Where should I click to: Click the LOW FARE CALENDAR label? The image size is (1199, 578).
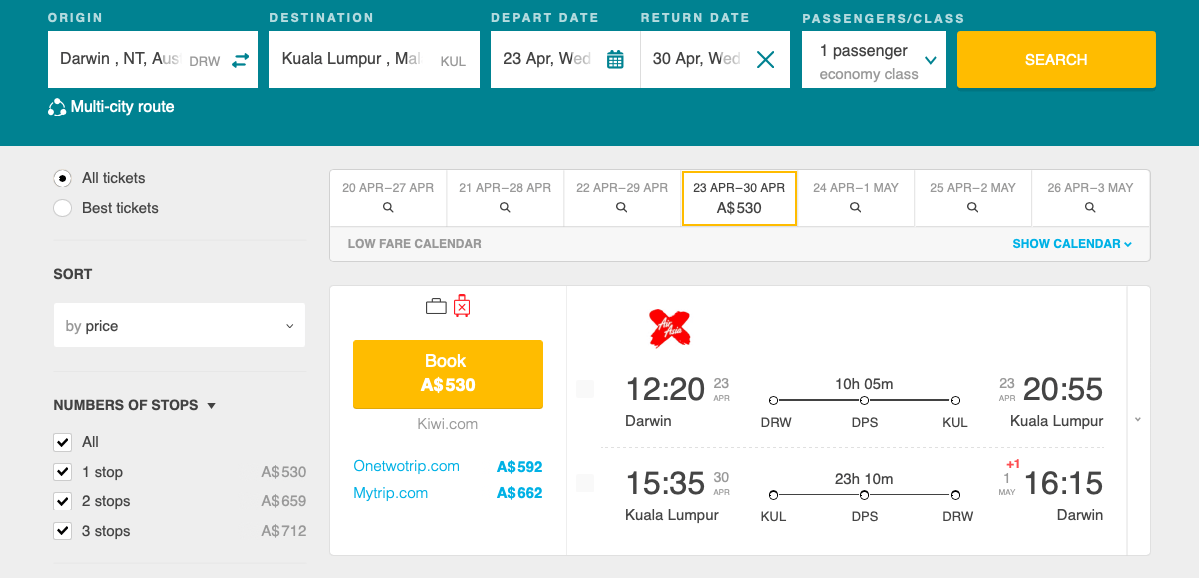(414, 244)
